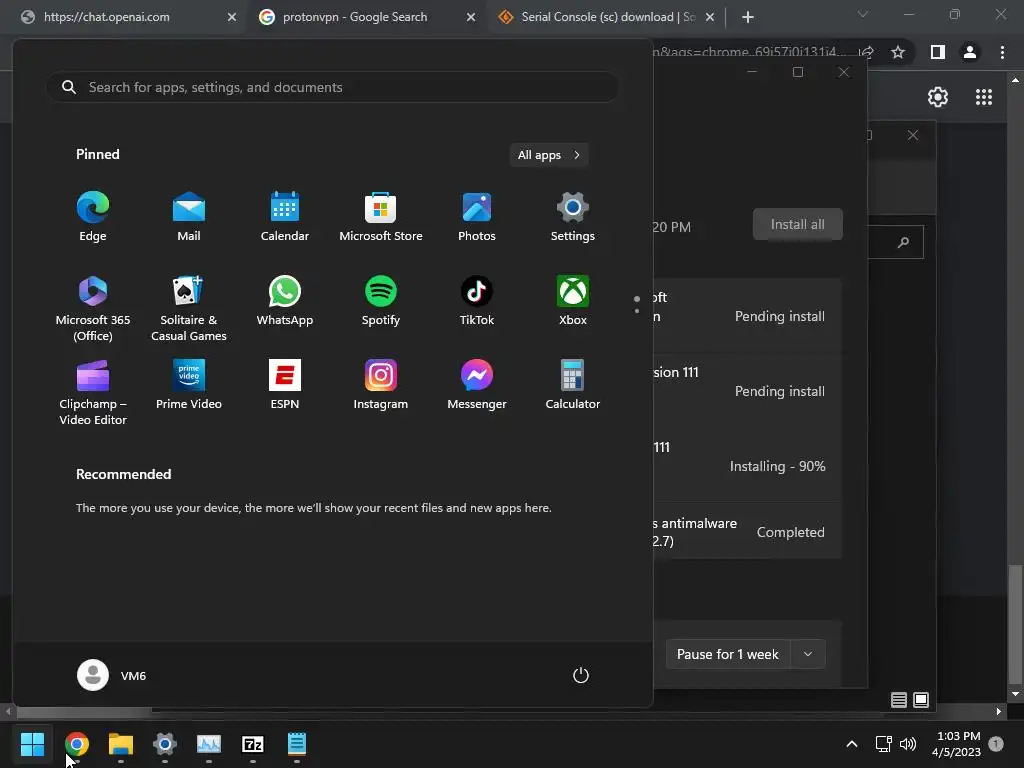Launch the Calculator app
The width and height of the screenshot is (1024, 768).
coord(573,385)
